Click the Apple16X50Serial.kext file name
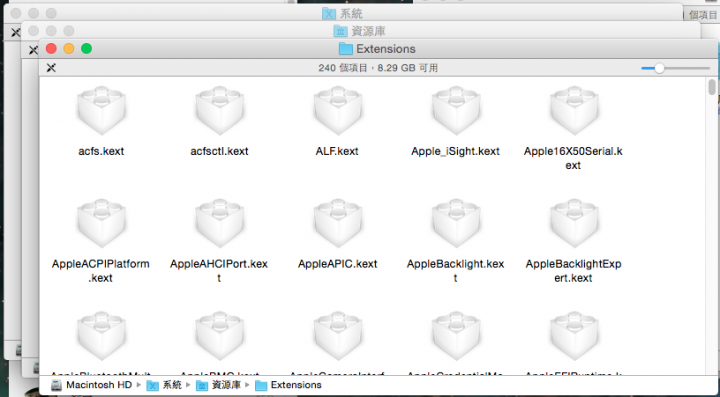Screen dimensions: 720x397 pos(574,158)
